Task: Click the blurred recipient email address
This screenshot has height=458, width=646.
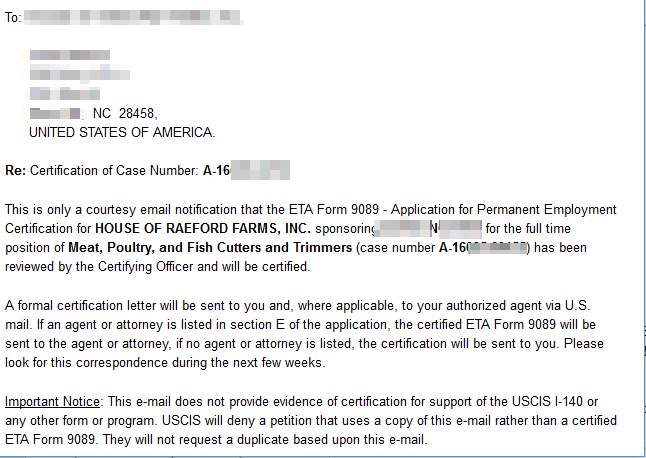Action: (132, 18)
